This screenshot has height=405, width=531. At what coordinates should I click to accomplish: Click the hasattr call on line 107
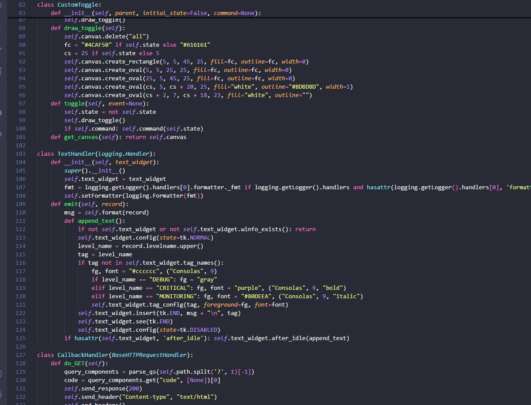378,188
